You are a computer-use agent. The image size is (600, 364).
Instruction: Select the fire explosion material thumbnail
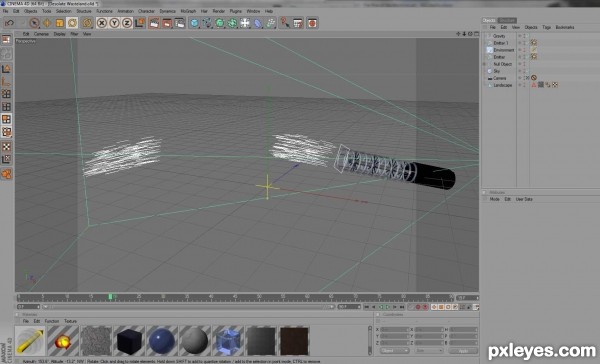pyautogui.click(x=63, y=341)
